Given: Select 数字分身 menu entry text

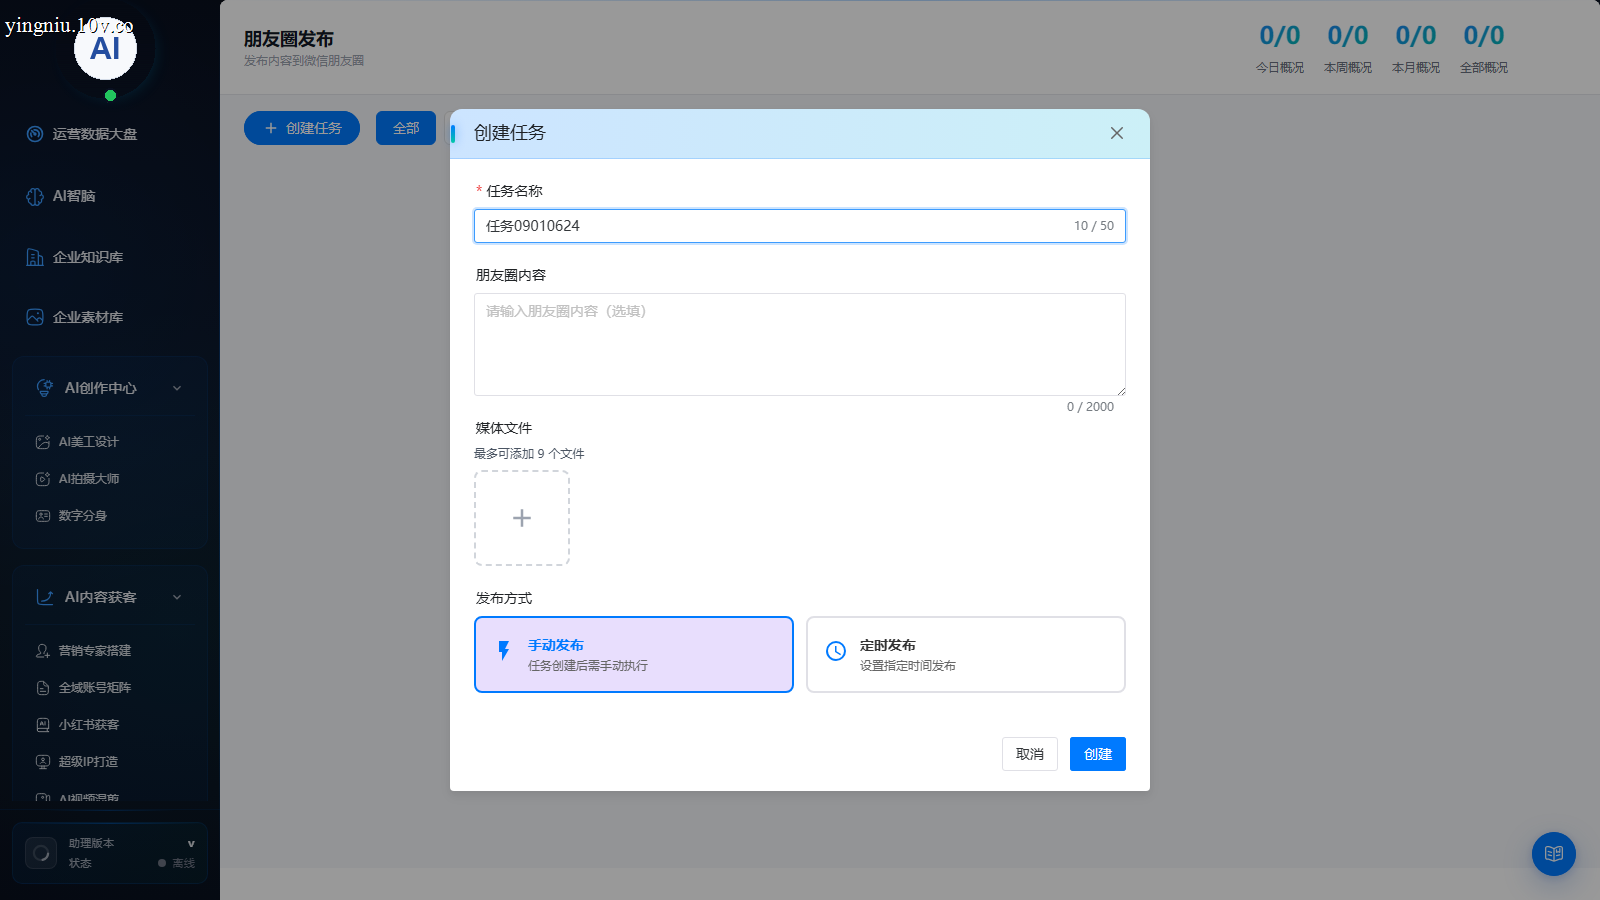Looking at the screenshot, I should pos(83,516).
